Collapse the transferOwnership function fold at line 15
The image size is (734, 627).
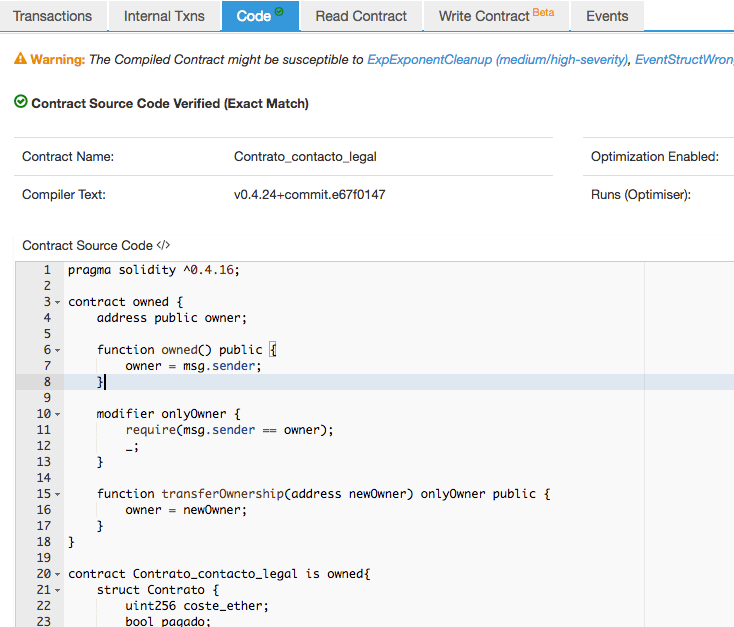(x=57, y=494)
